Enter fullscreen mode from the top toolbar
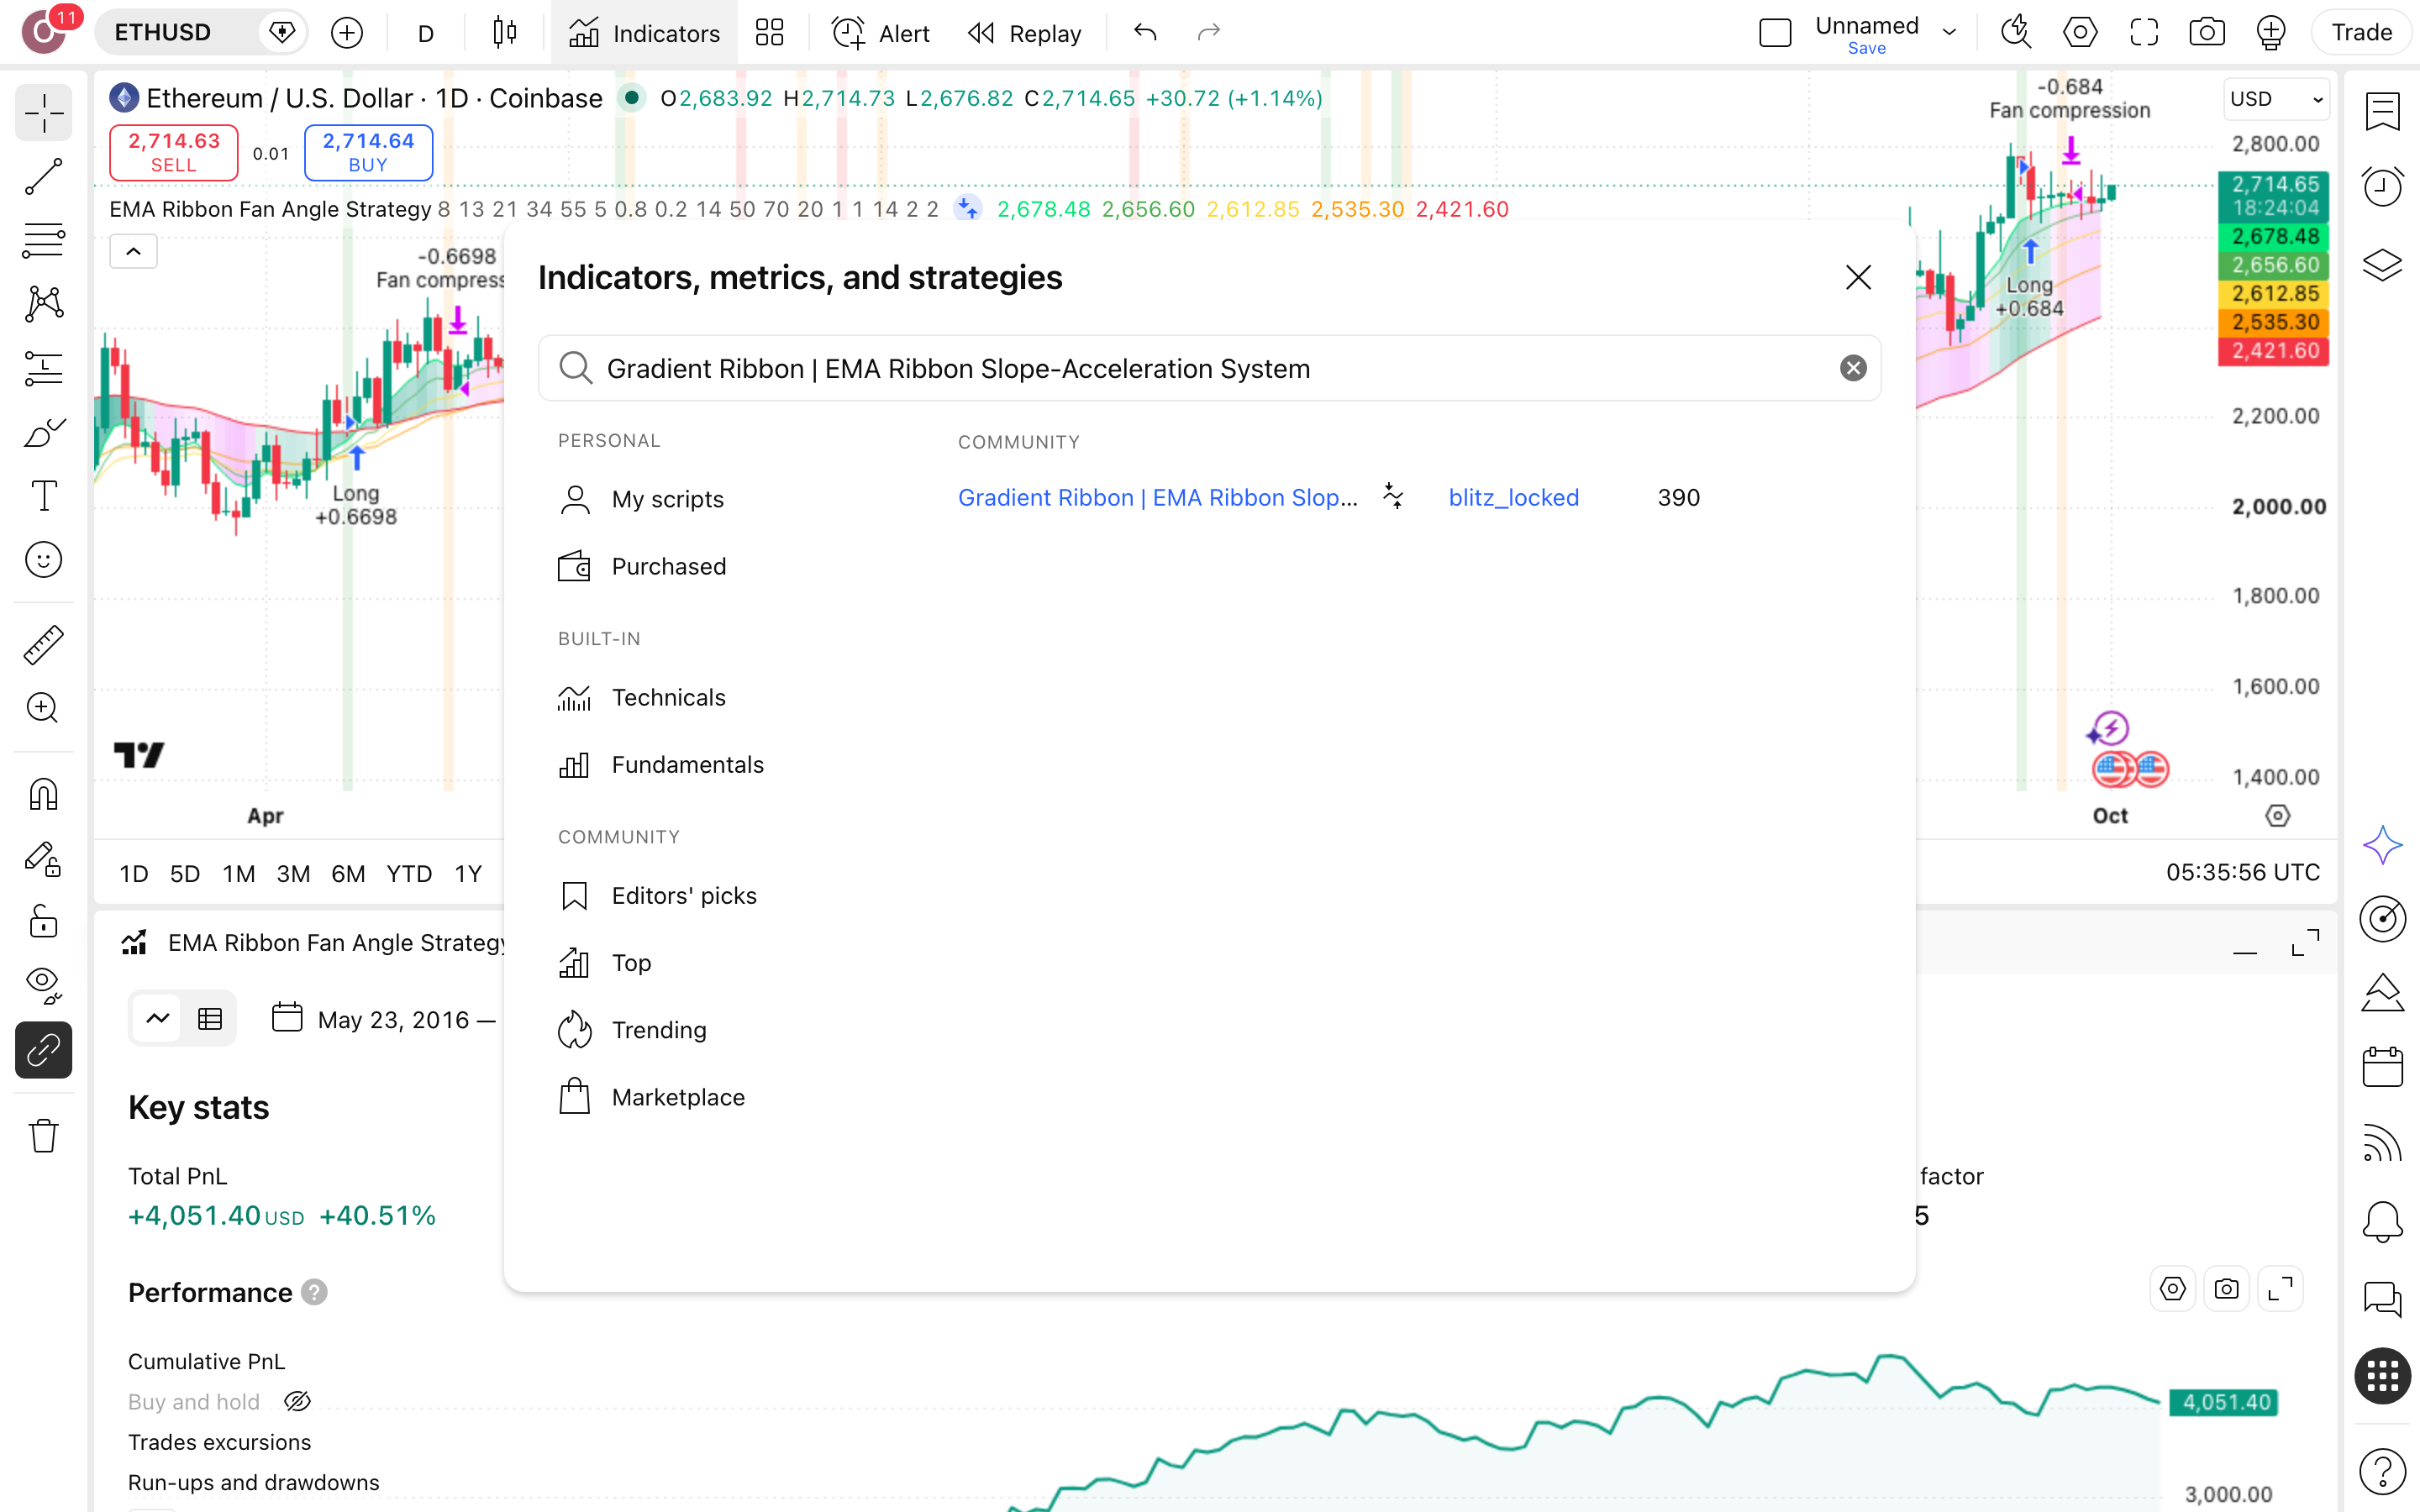2420x1512 pixels. point(2143,33)
